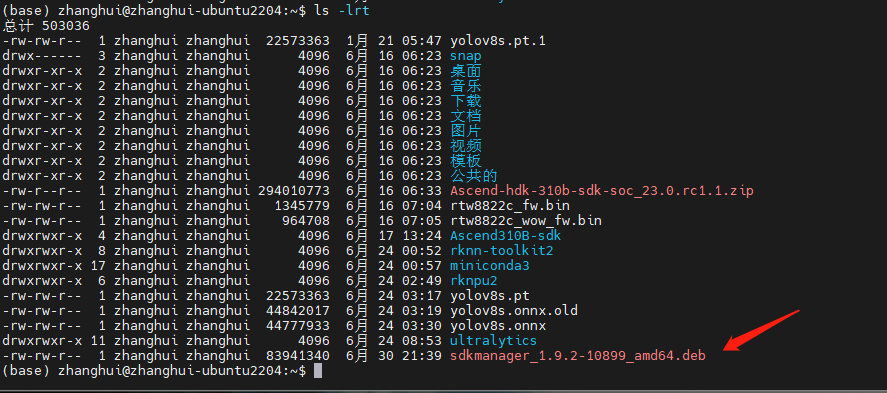Click the 桌面 directory entry

pos(466,71)
